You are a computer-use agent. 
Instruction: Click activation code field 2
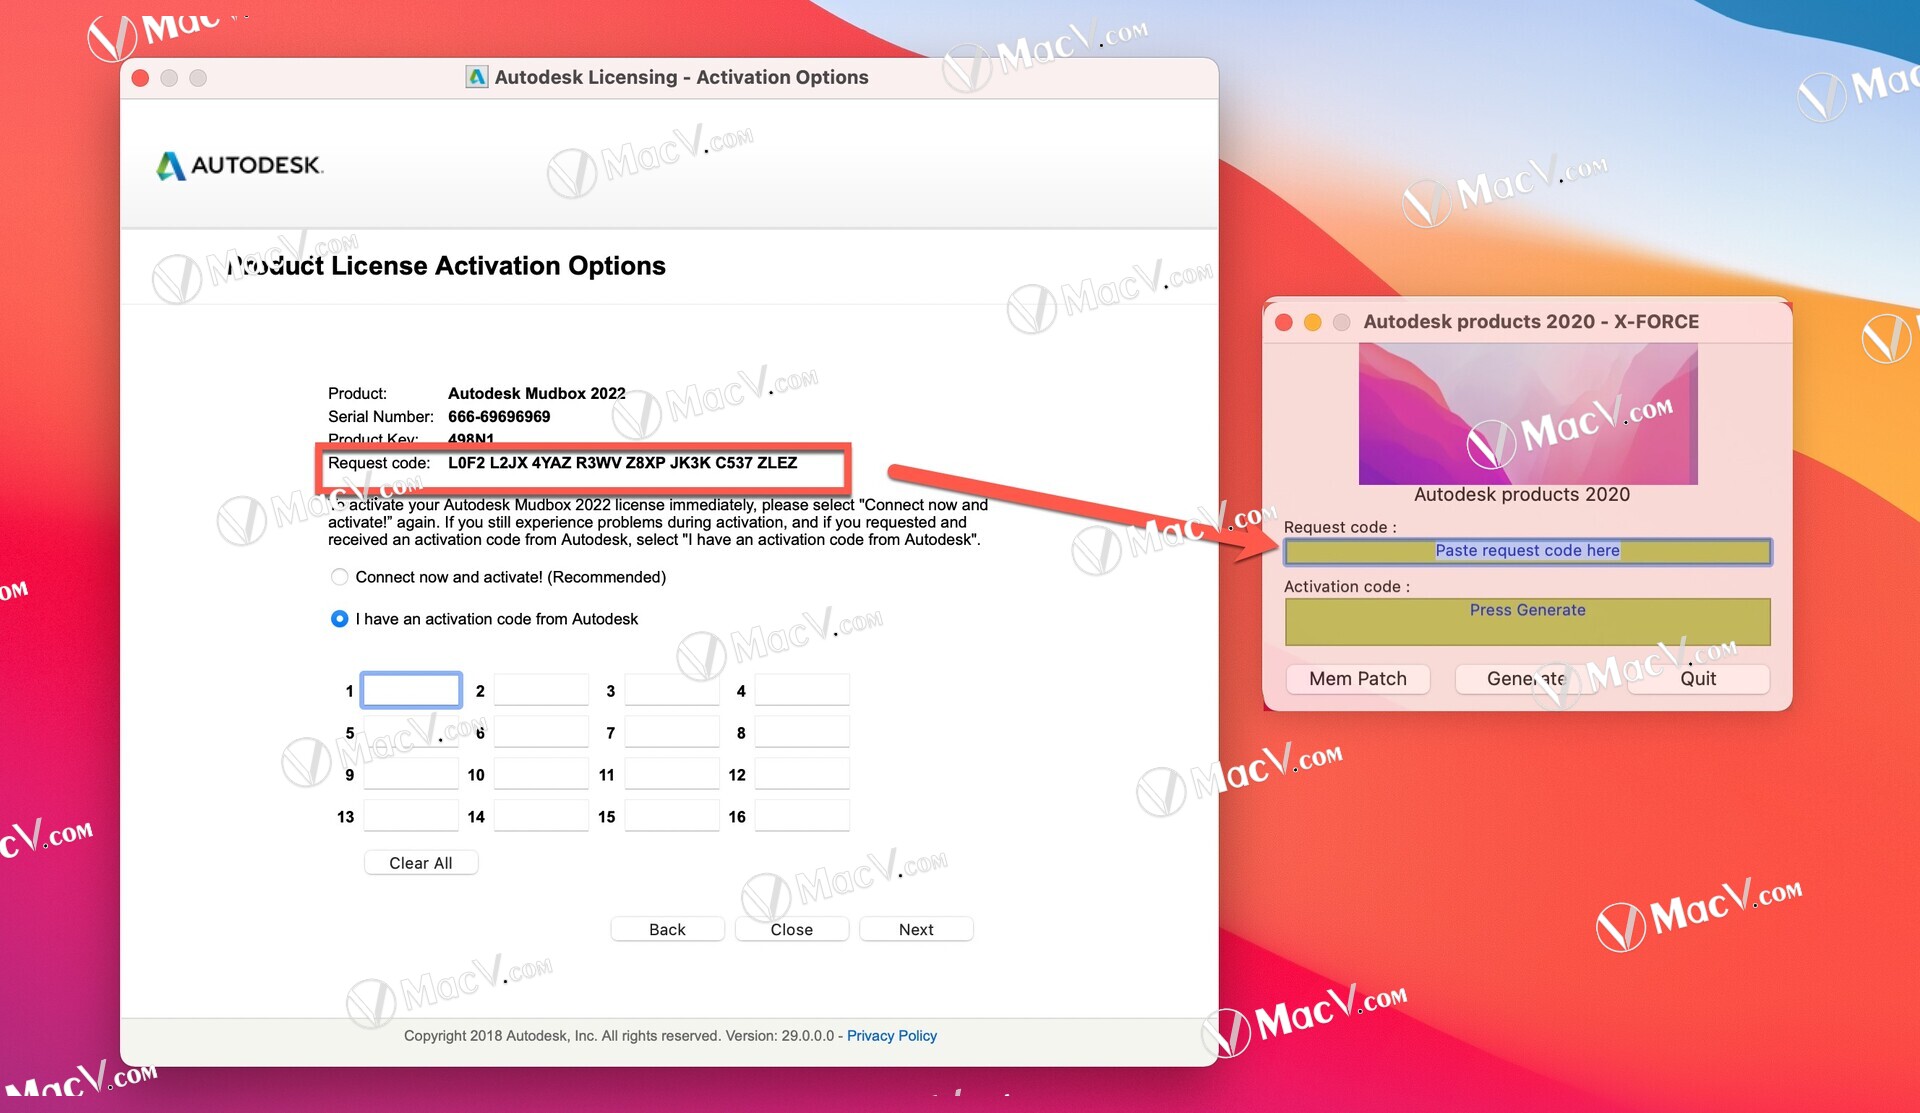coord(541,690)
